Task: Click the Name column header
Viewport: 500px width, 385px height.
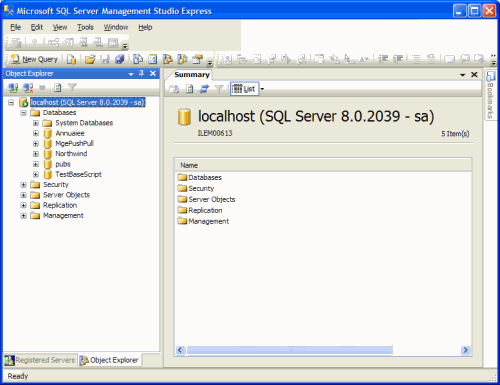Action: 323,165
